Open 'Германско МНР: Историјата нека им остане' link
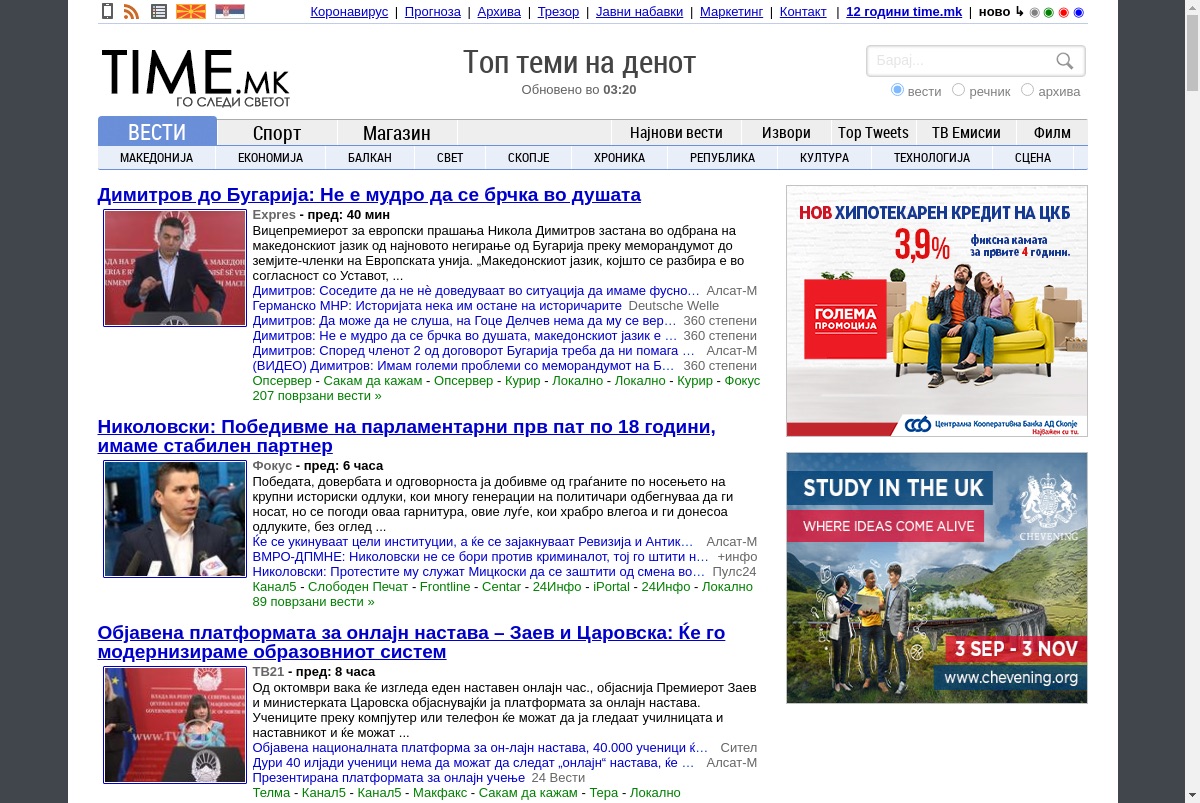The width and height of the screenshot is (1200, 803). coord(437,306)
